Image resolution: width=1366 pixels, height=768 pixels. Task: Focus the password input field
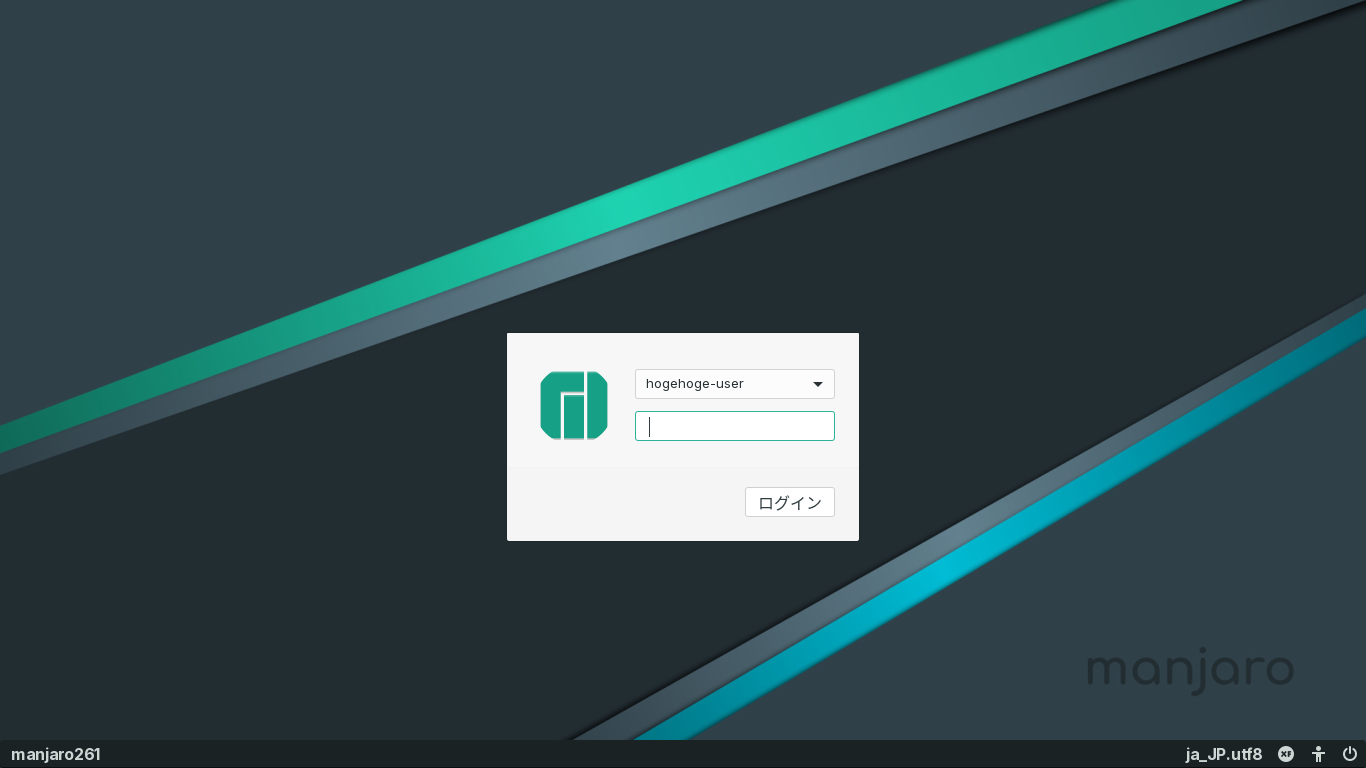(735, 426)
